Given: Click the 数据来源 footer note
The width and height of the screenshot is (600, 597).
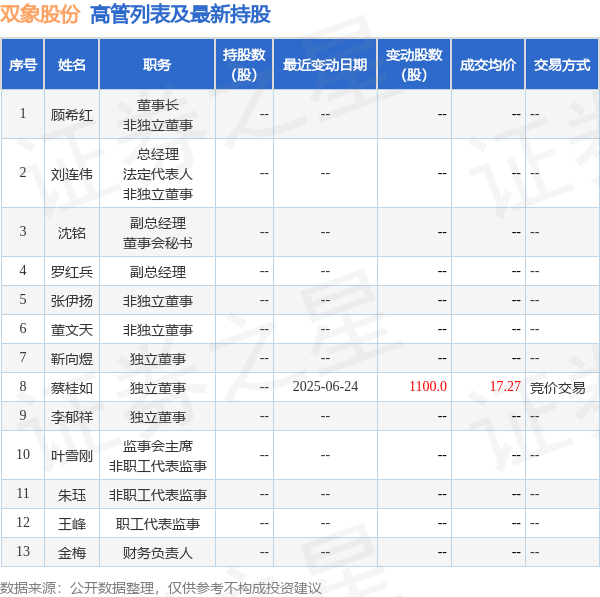Looking at the screenshot, I should click(161, 589).
